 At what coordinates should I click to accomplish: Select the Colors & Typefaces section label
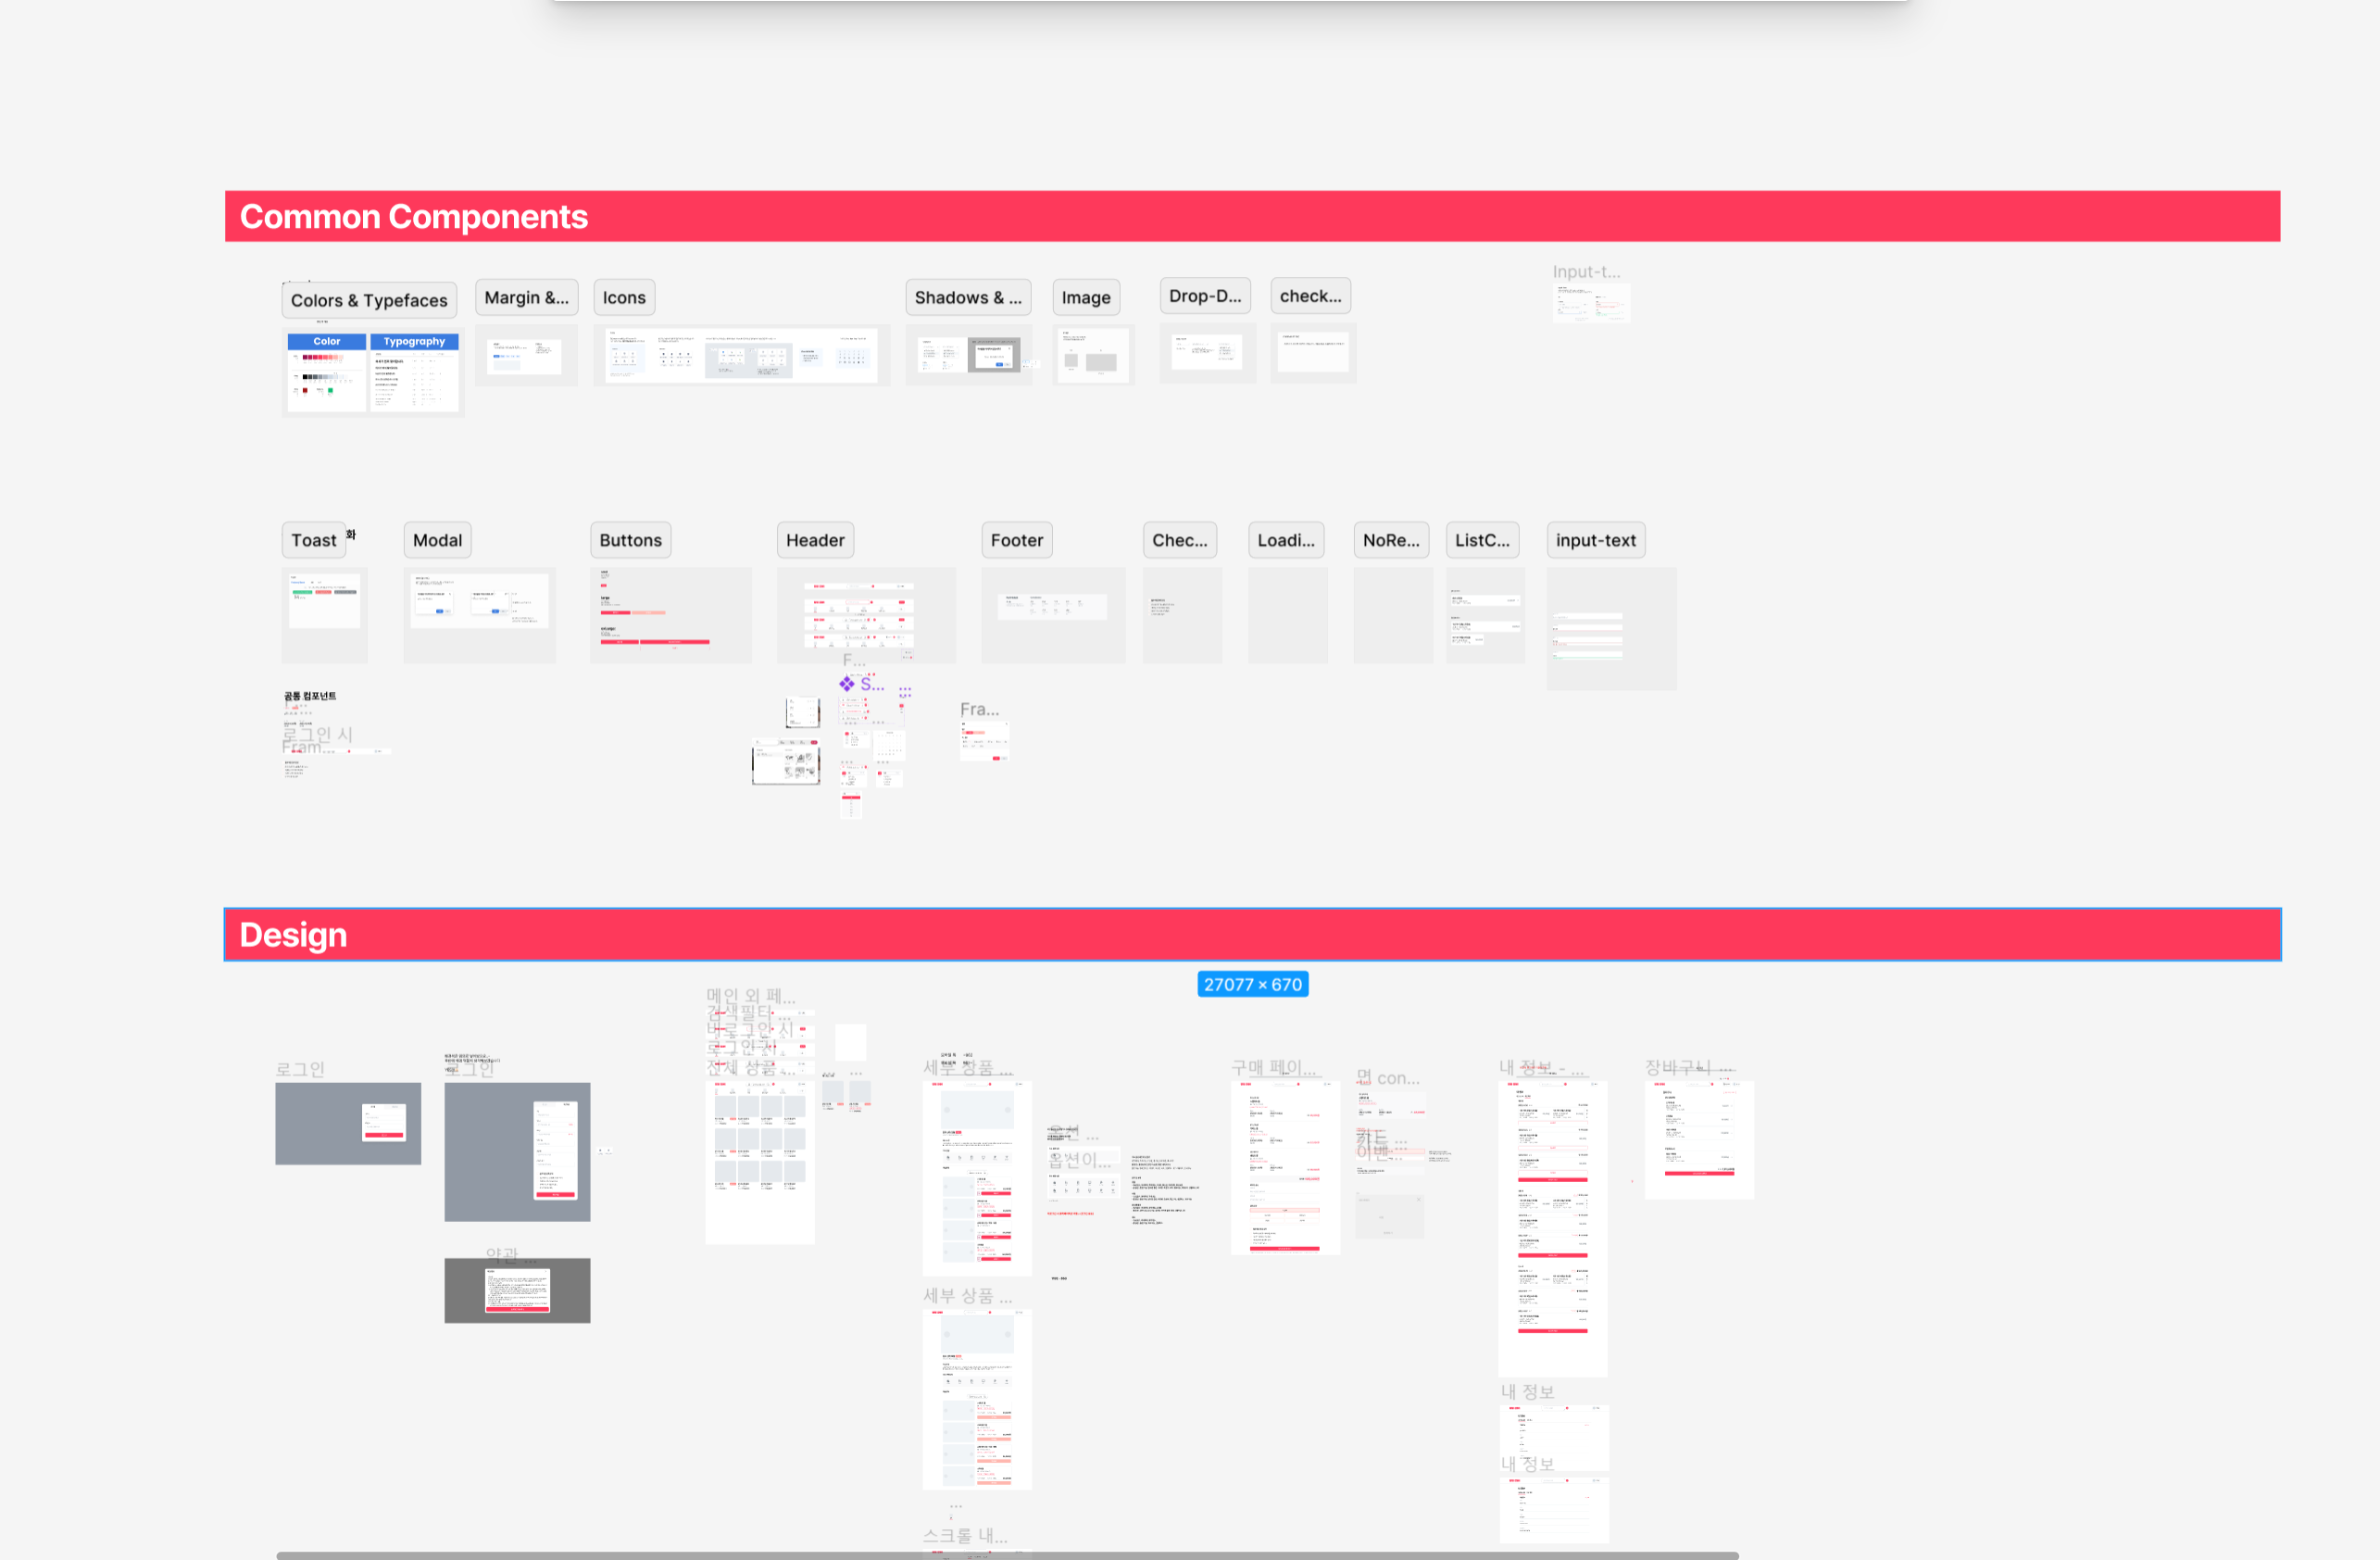(369, 300)
